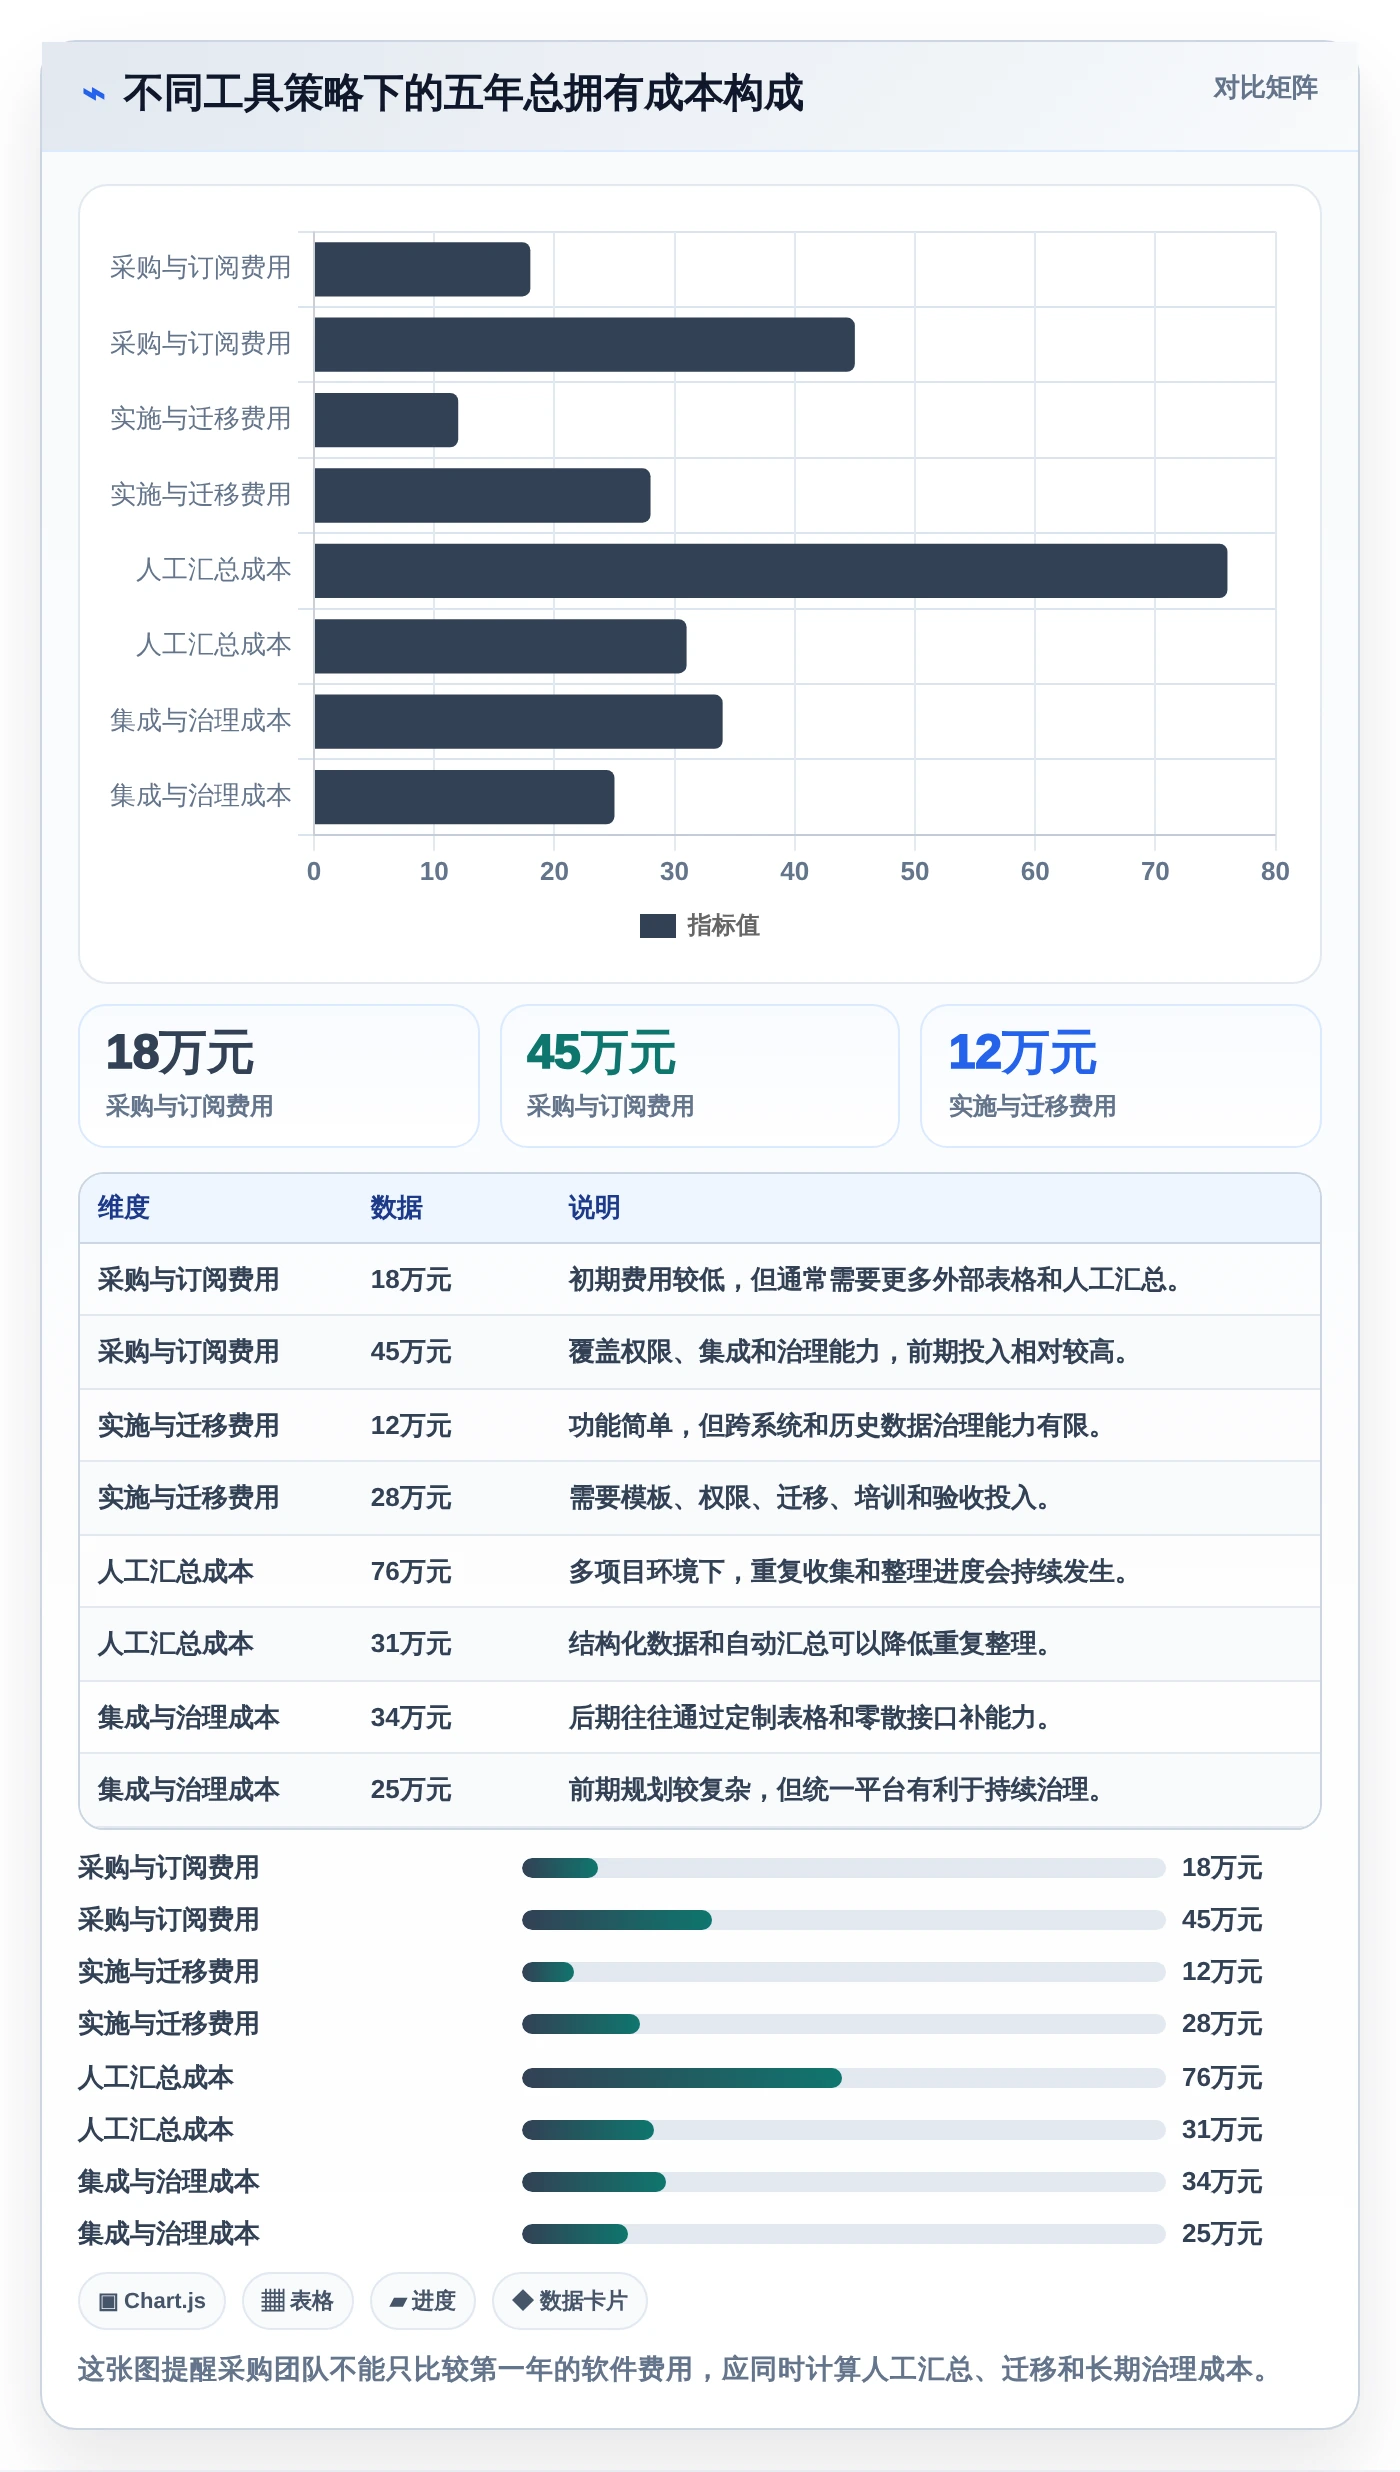This screenshot has height=2472, width=1400.
Task: Click the 维度 column header
Action: pos(124,1208)
